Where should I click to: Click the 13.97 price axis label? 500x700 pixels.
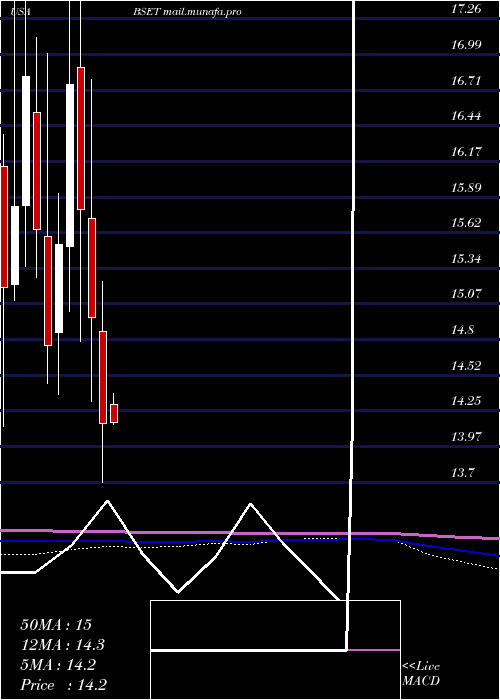466,436
